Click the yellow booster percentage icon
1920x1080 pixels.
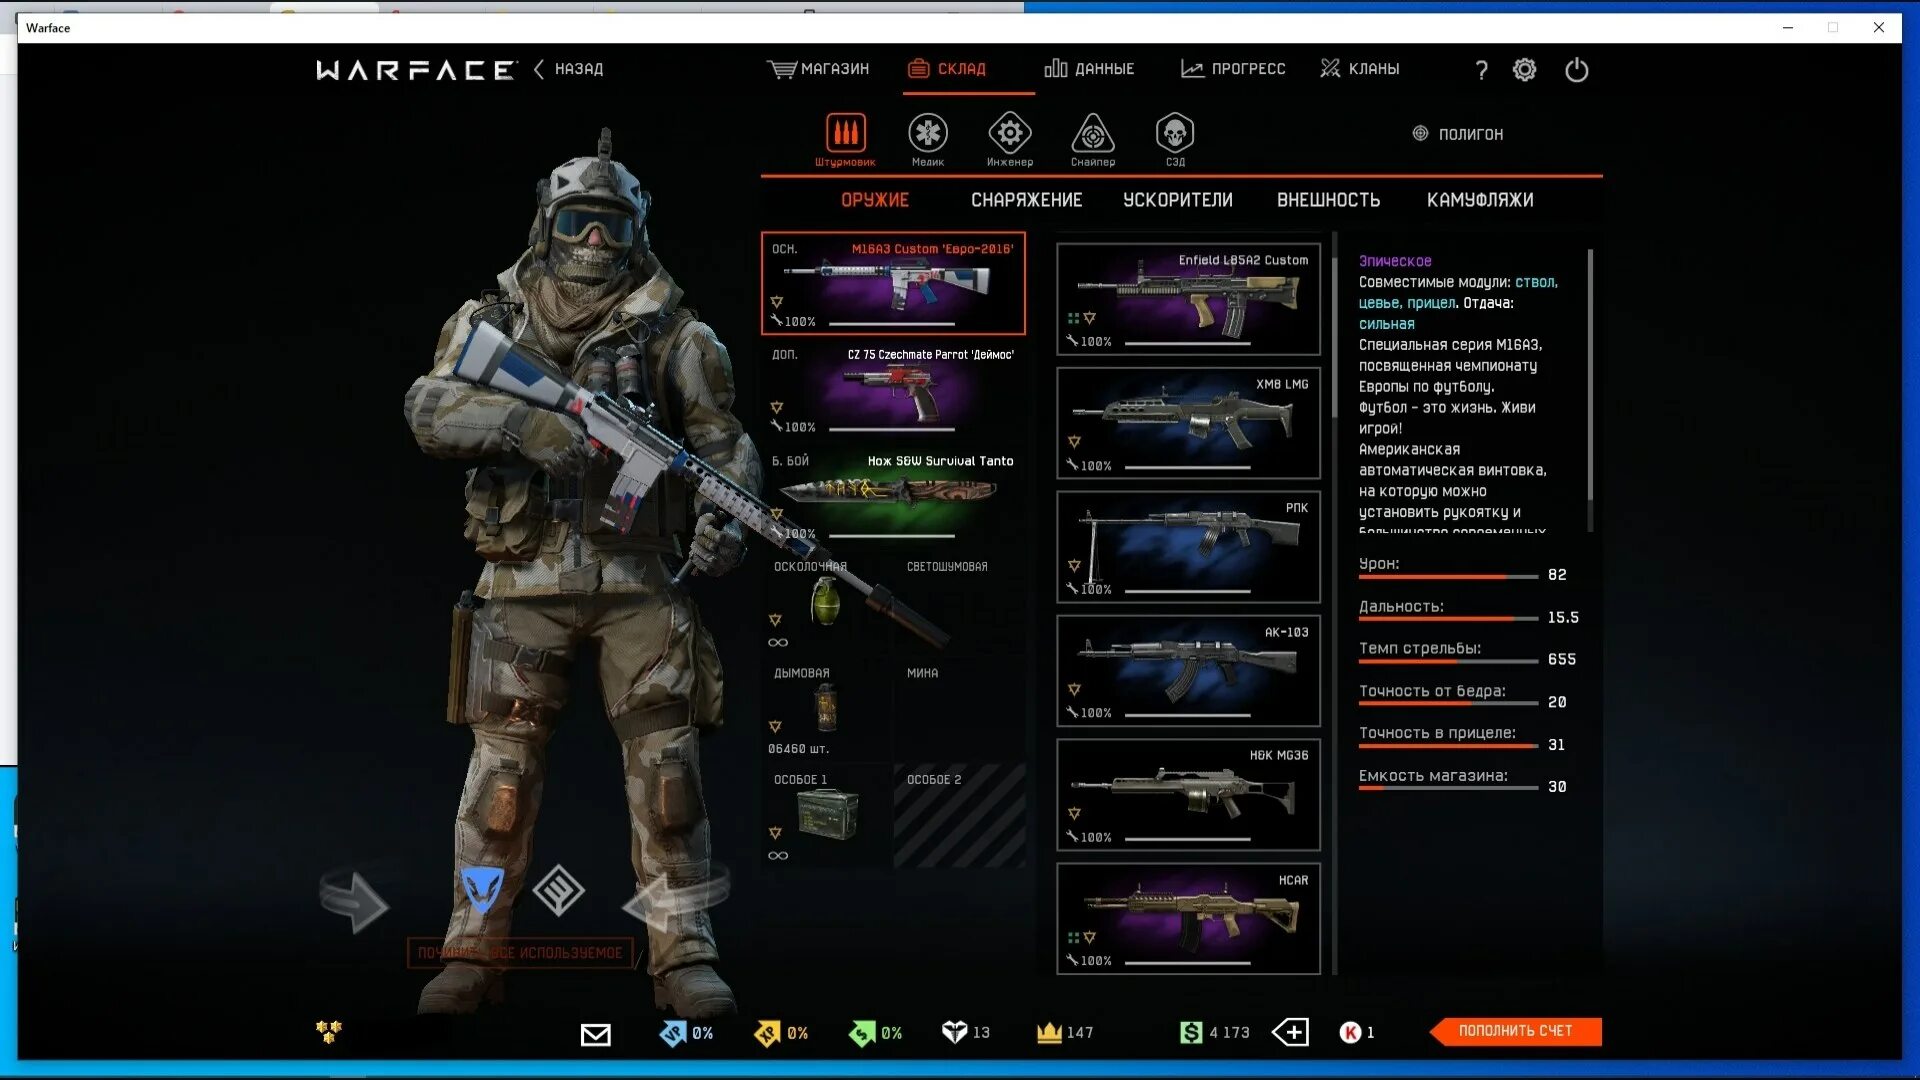[x=767, y=1033]
